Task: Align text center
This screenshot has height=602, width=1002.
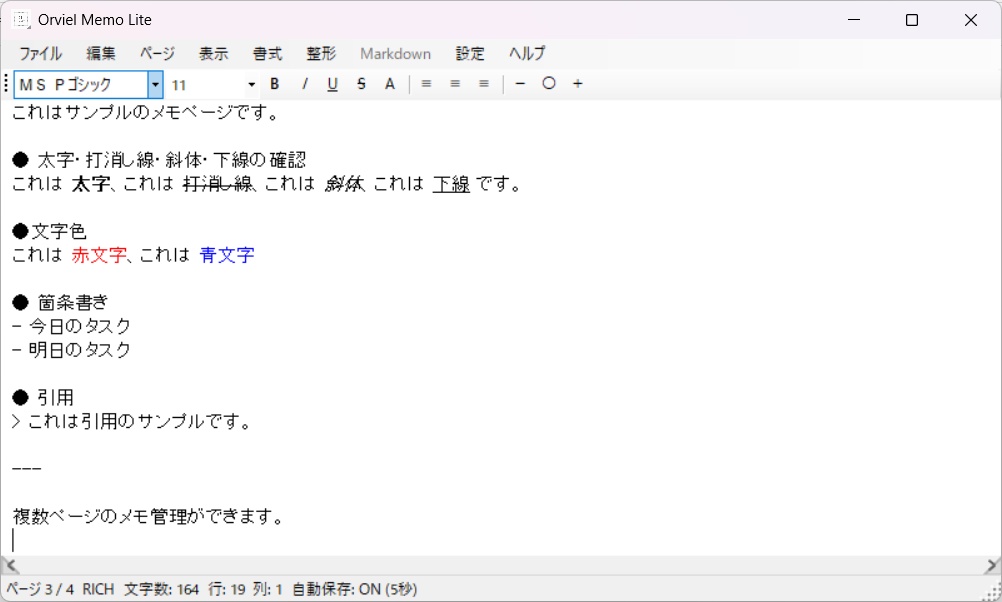Action: 455,84
